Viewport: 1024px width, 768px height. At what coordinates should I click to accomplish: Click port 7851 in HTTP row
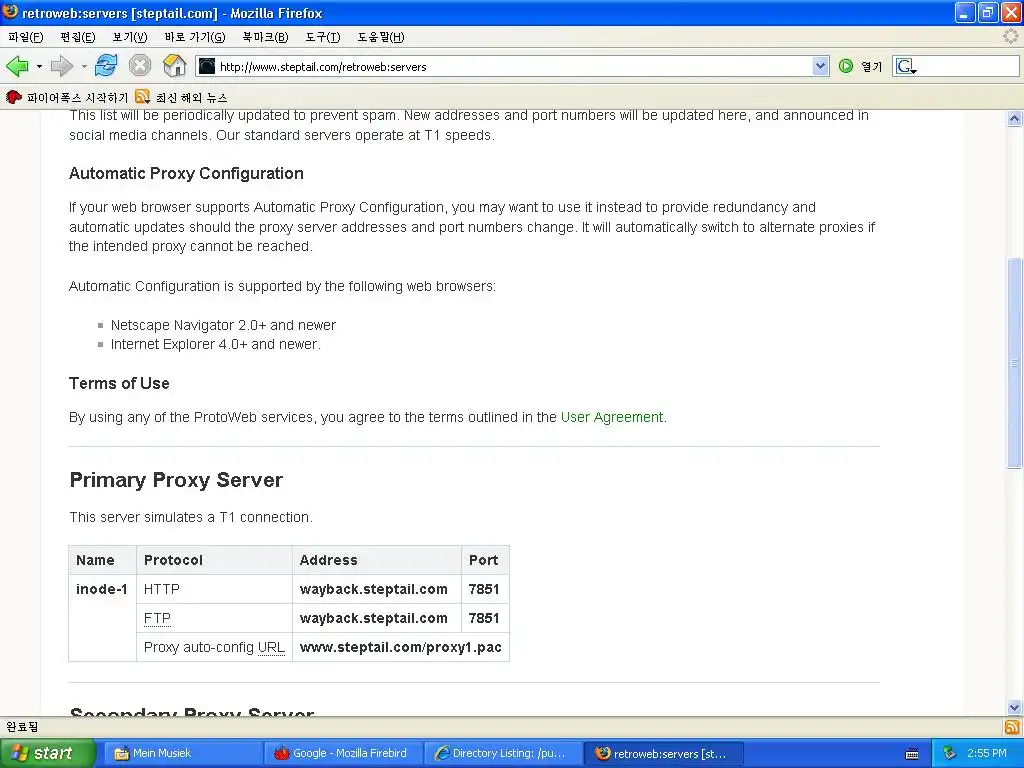point(484,589)
